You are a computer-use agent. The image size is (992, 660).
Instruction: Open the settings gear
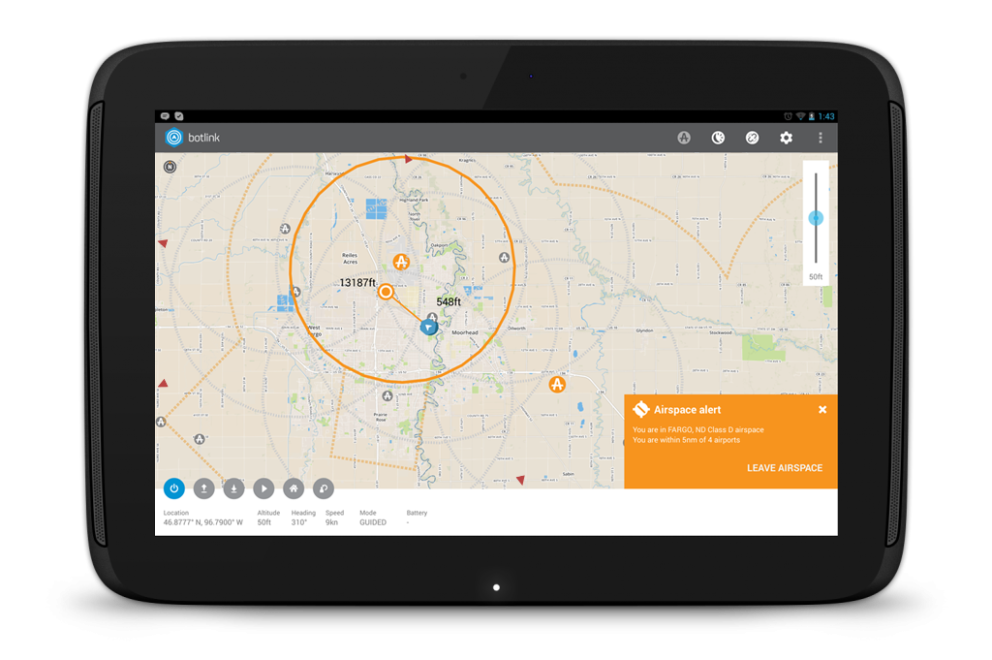tap(786, 137)
